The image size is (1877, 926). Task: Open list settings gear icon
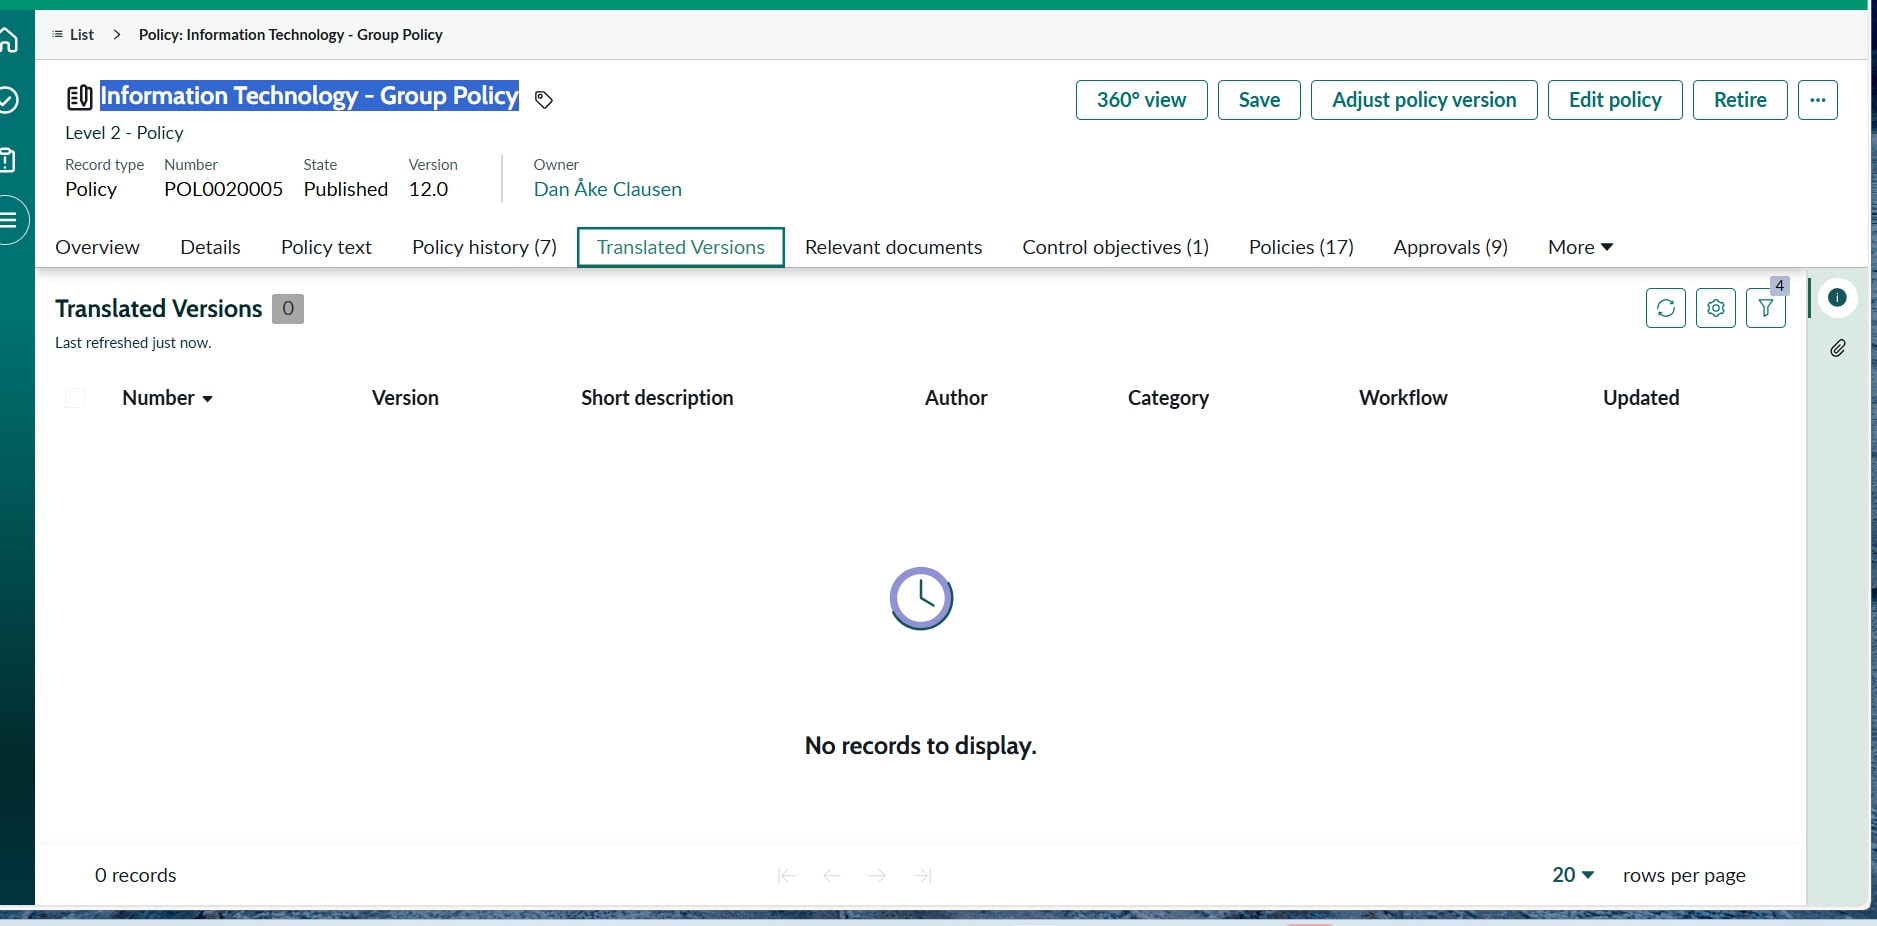click(x=1715, y=308)
